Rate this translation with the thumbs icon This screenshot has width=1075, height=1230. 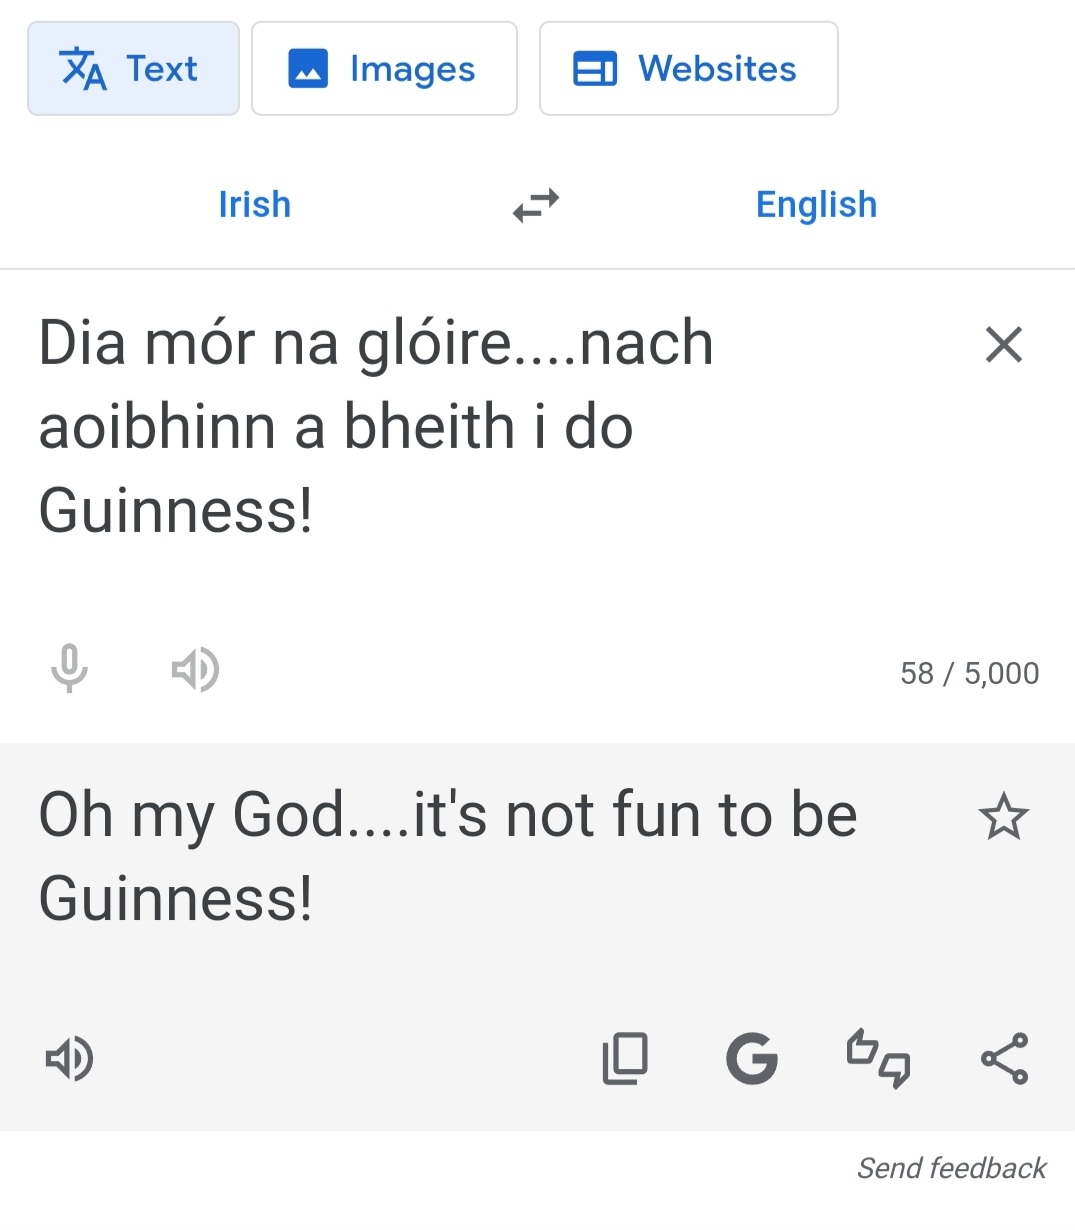878,1059
